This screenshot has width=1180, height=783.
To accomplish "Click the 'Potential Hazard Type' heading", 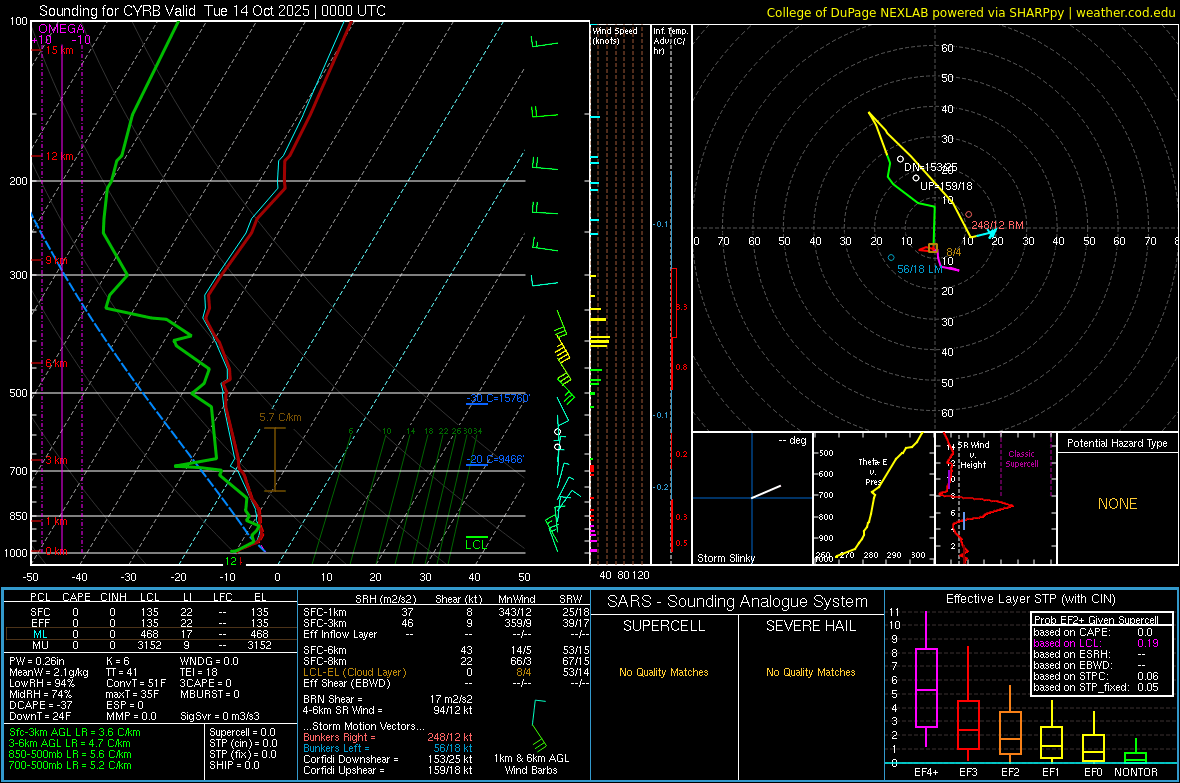I will (1117, 443).
